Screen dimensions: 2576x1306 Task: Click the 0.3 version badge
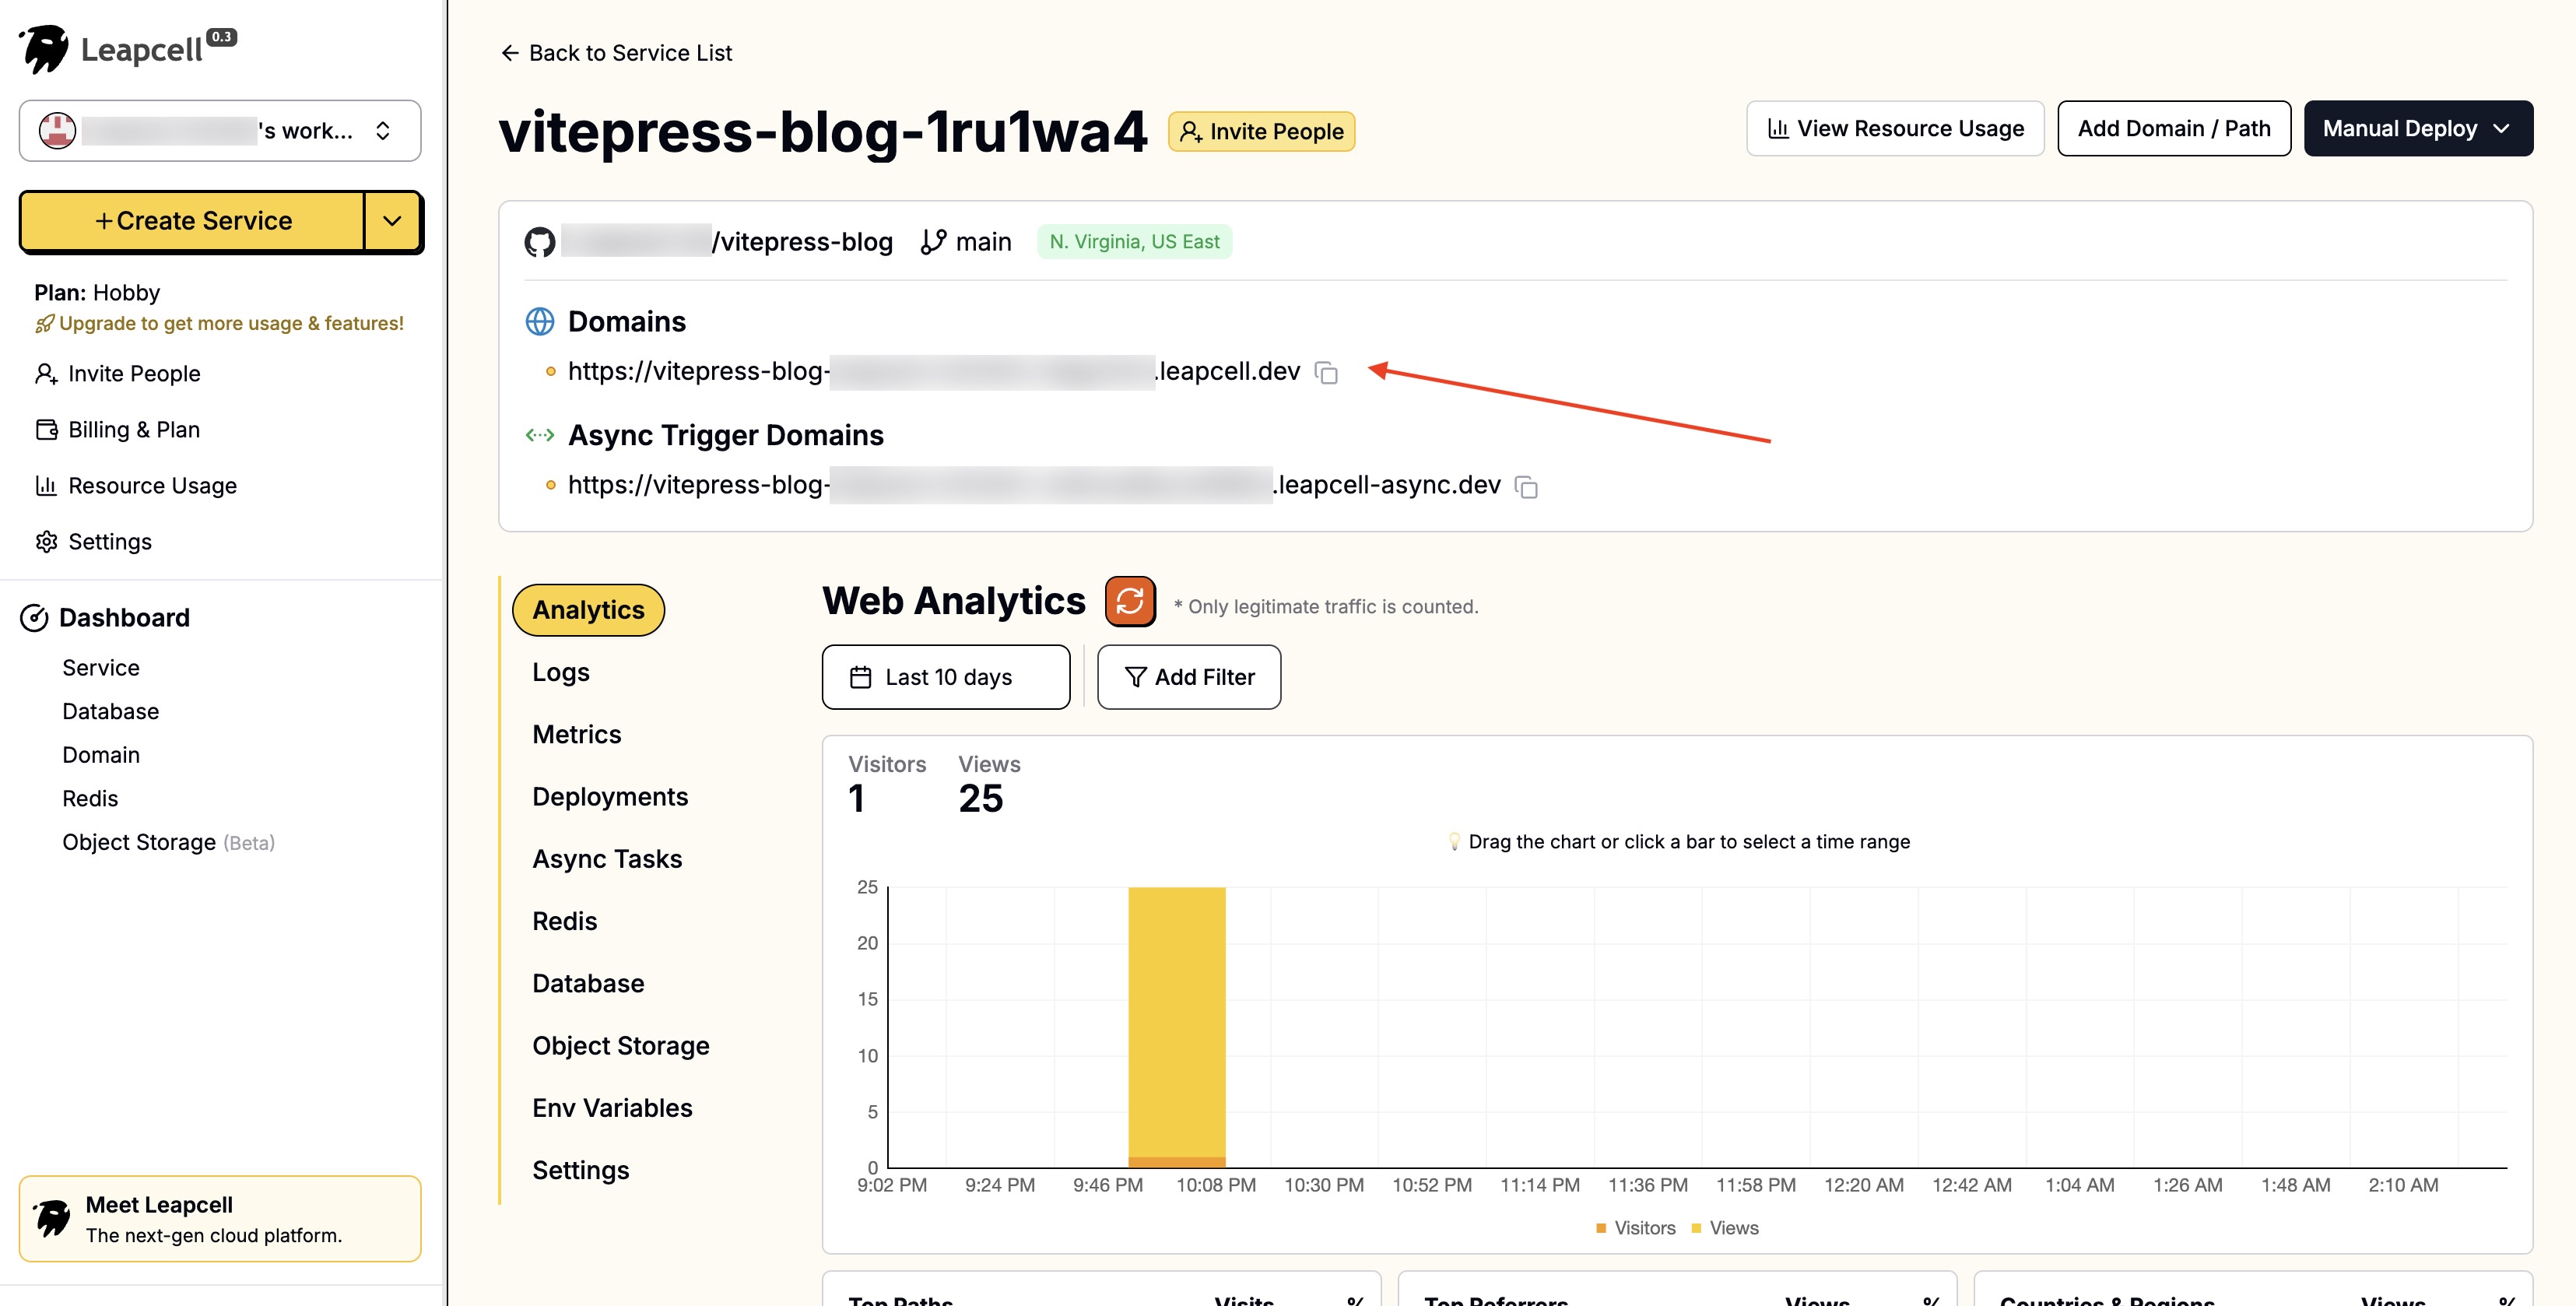221,37
